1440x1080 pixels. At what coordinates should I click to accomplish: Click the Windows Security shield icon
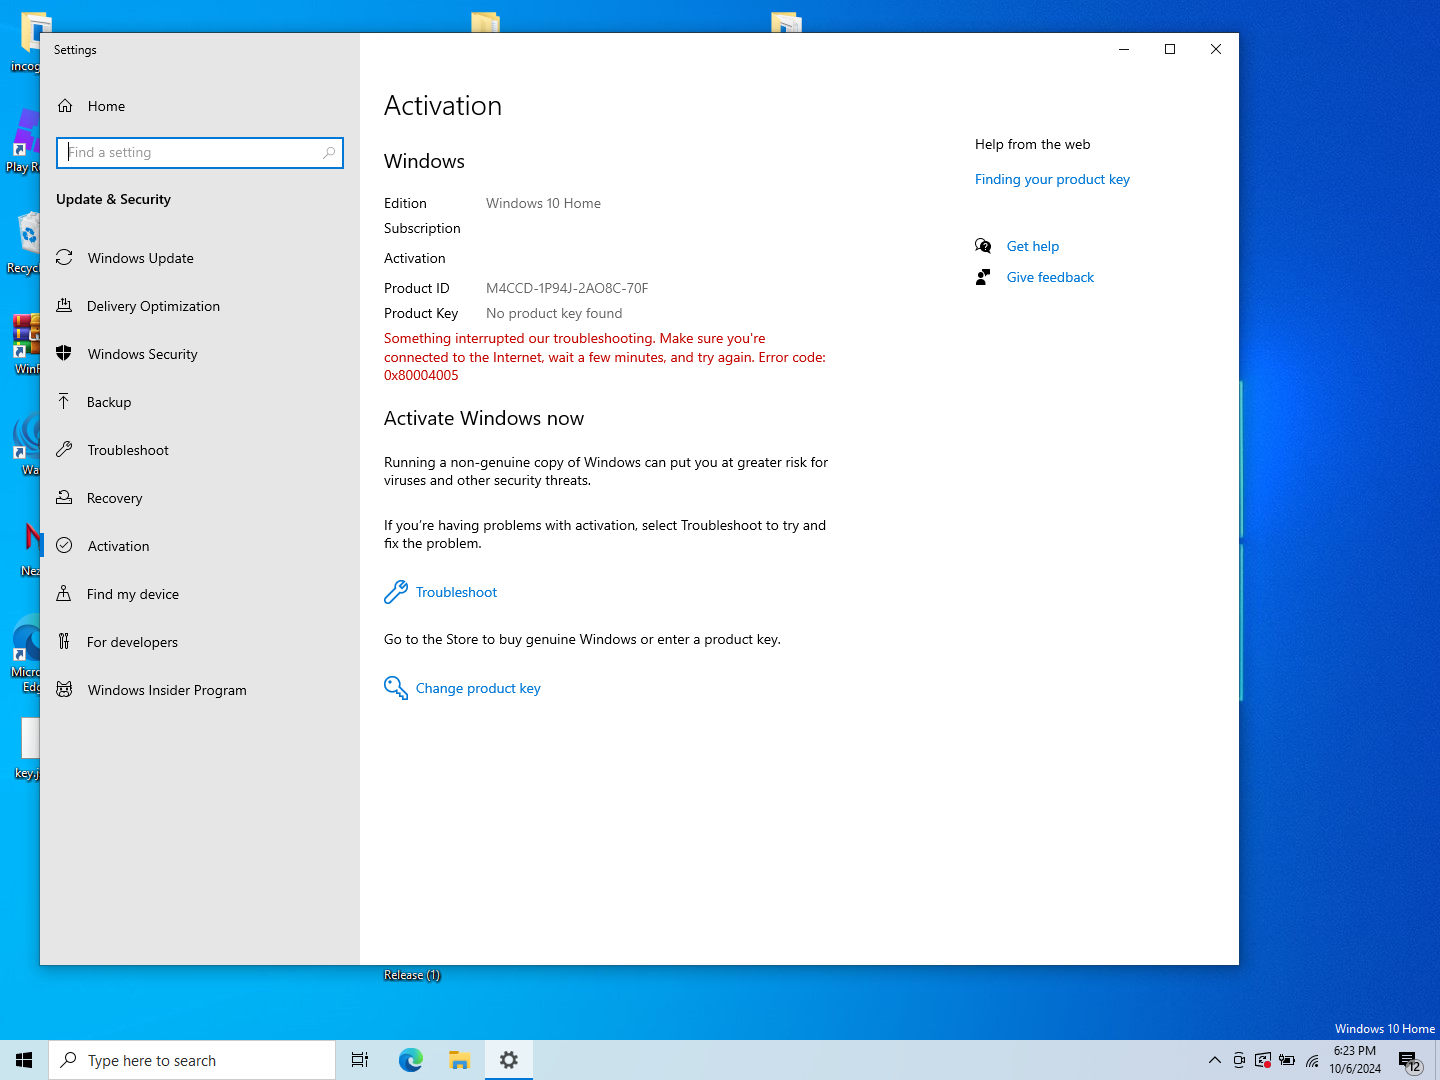(x=64, y=354)
